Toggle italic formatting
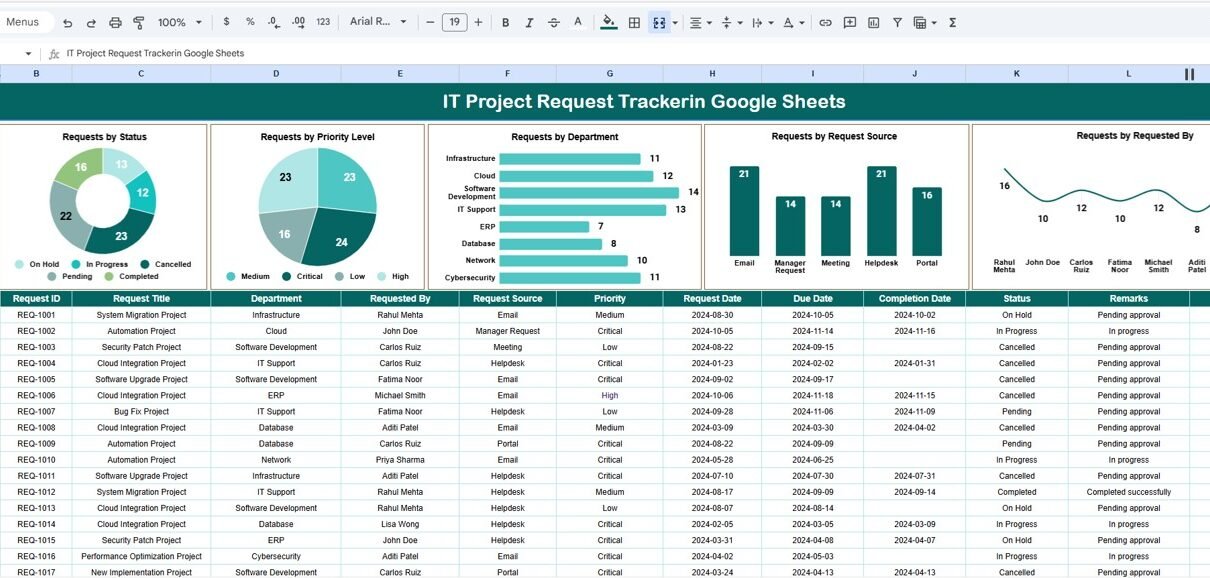Screen dimensions: 1210x578 (529, 22)
